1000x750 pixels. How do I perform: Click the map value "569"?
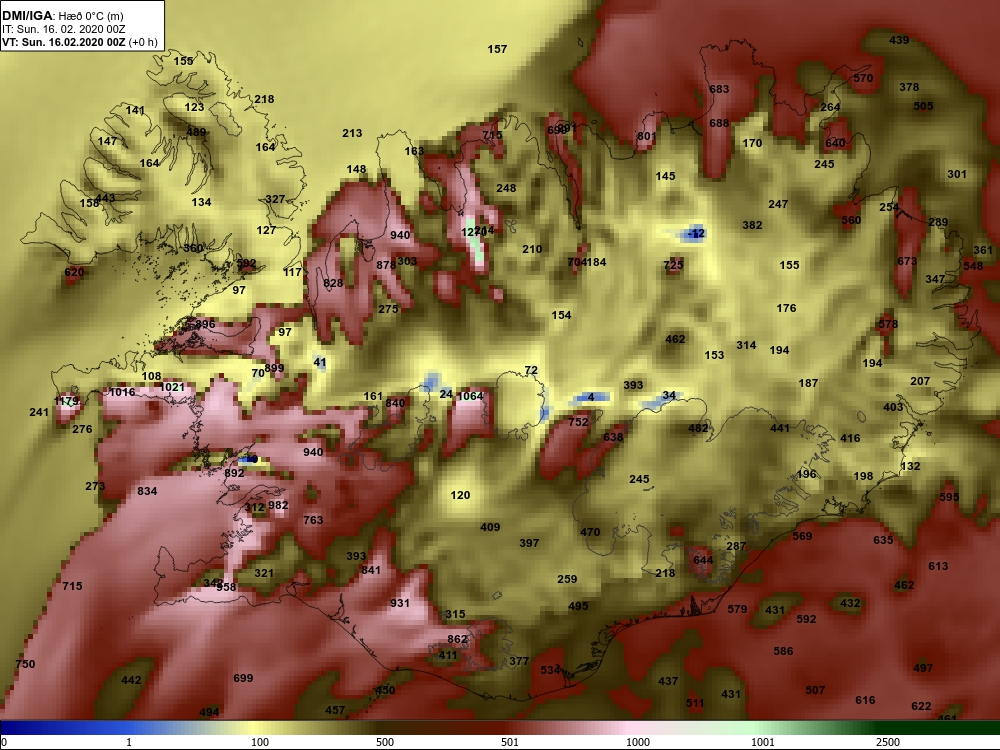tap(802, 536)
